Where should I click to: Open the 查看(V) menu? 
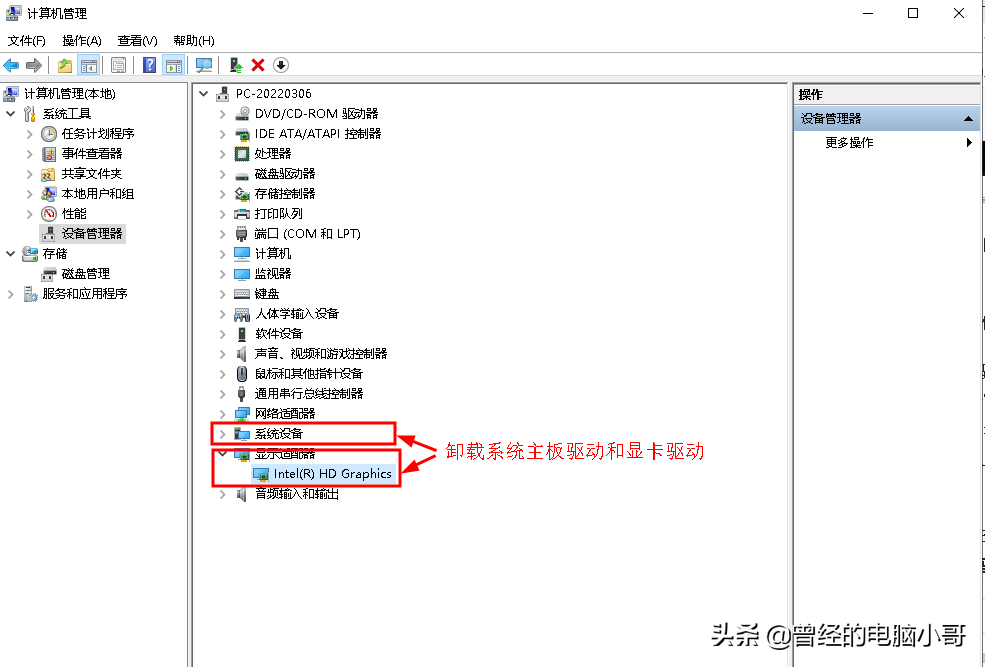pos(137,41)
